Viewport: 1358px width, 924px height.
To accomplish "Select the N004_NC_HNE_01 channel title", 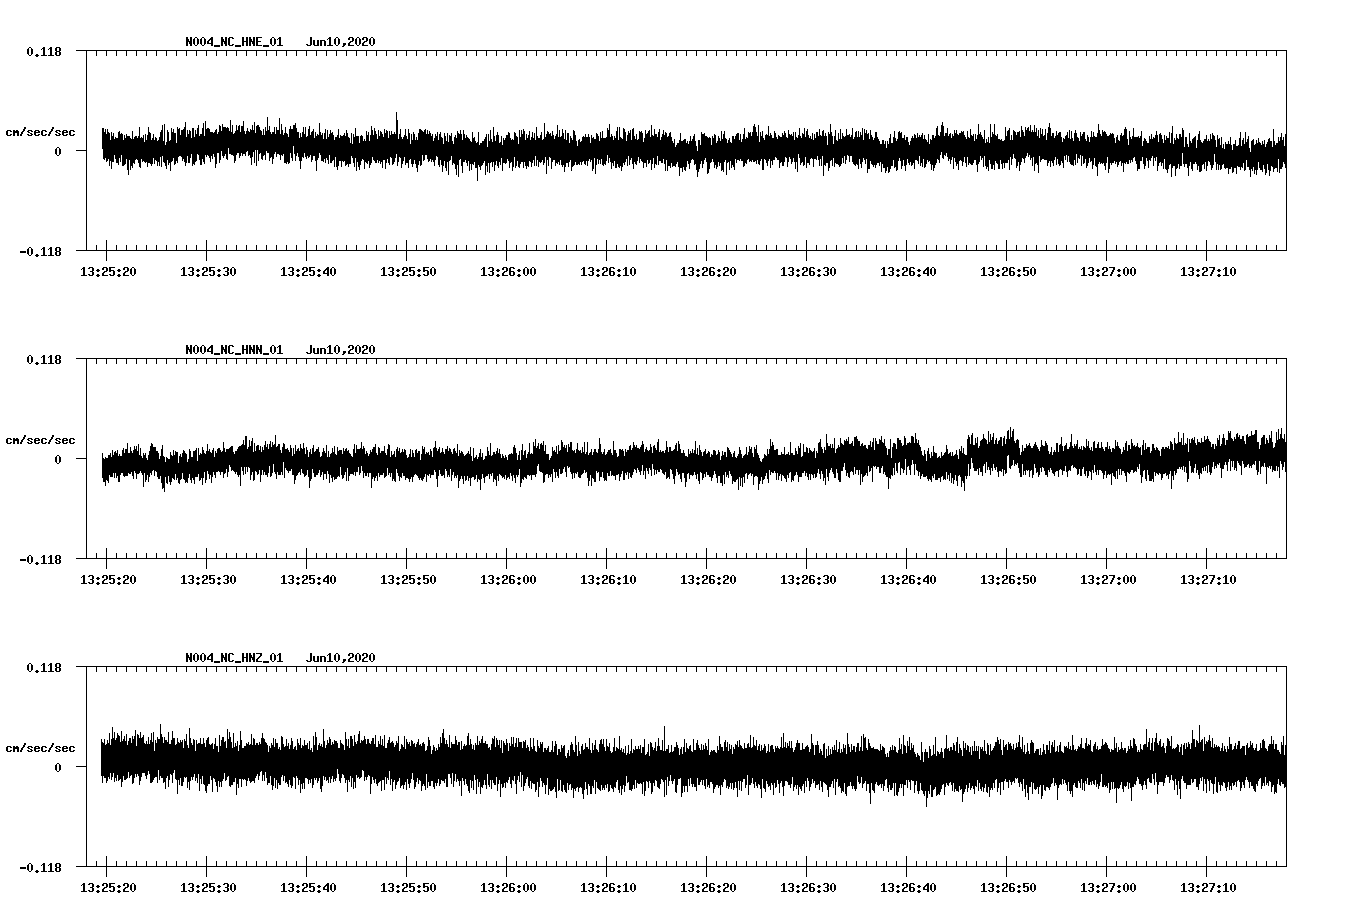I will tap(234, 42).
